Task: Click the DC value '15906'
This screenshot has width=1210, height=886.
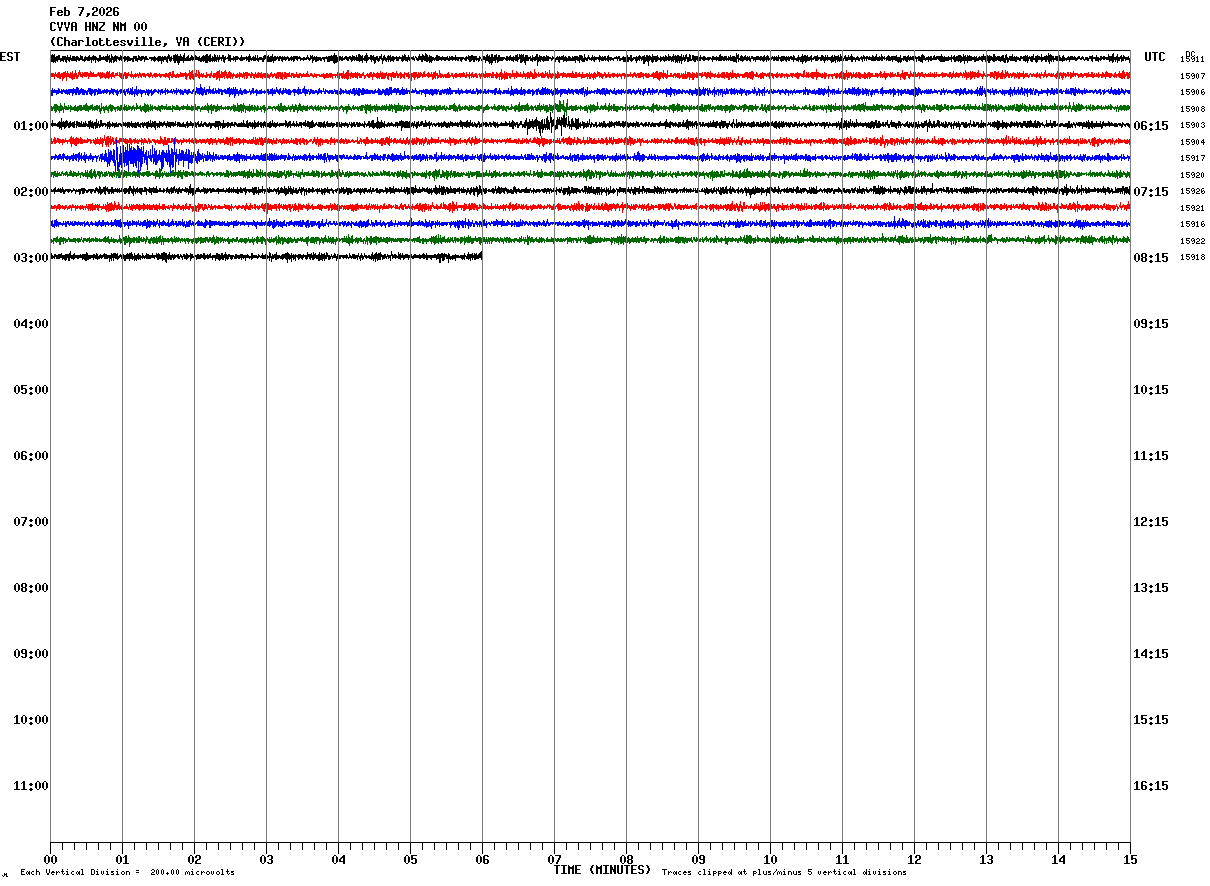Action: click(1192, 93)
